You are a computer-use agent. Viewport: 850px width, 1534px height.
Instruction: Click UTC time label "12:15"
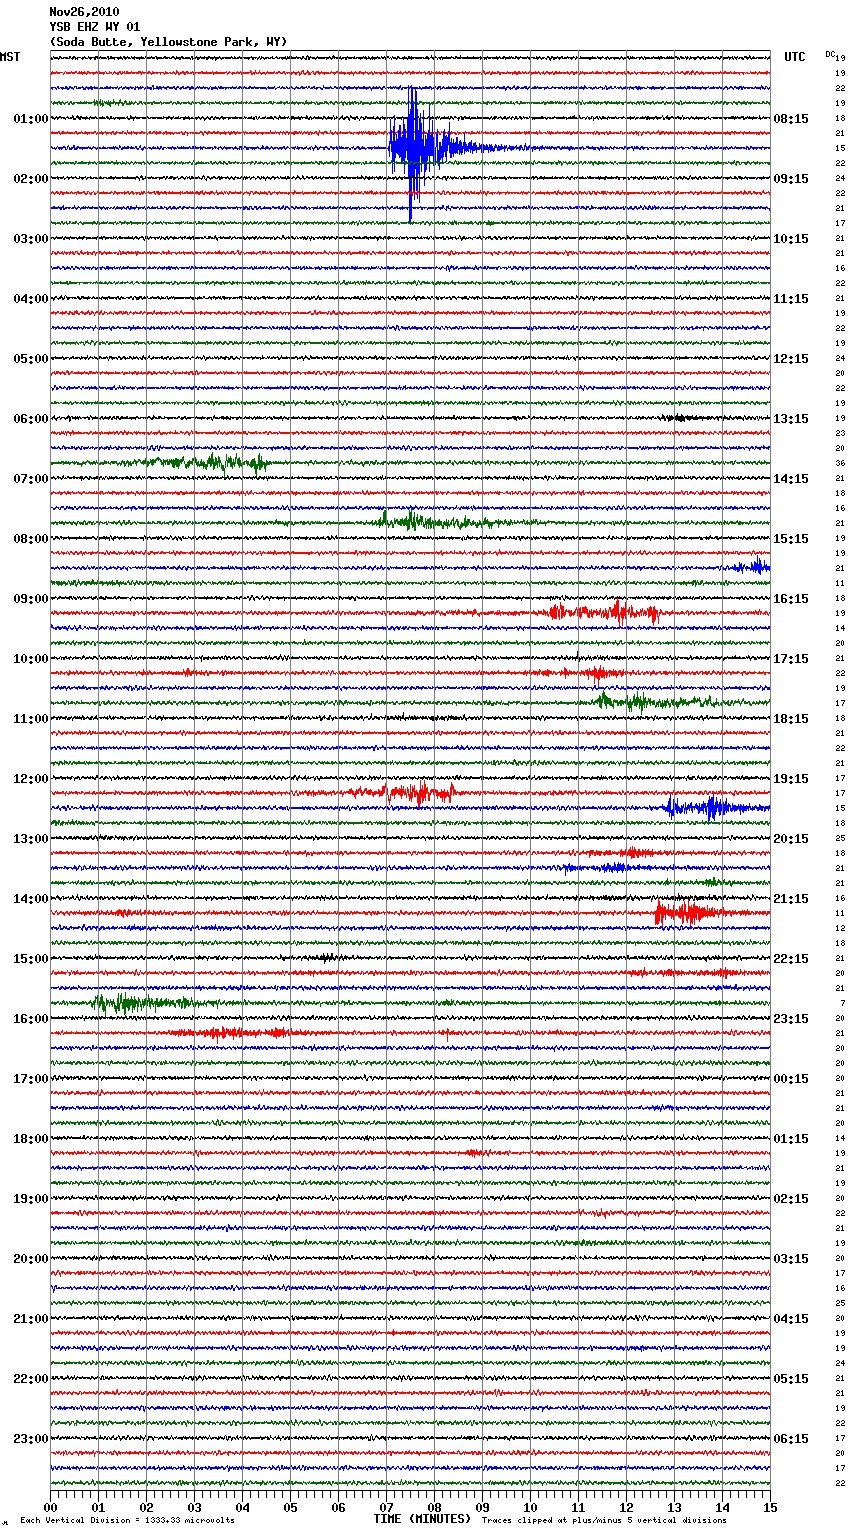click(791, 359)
